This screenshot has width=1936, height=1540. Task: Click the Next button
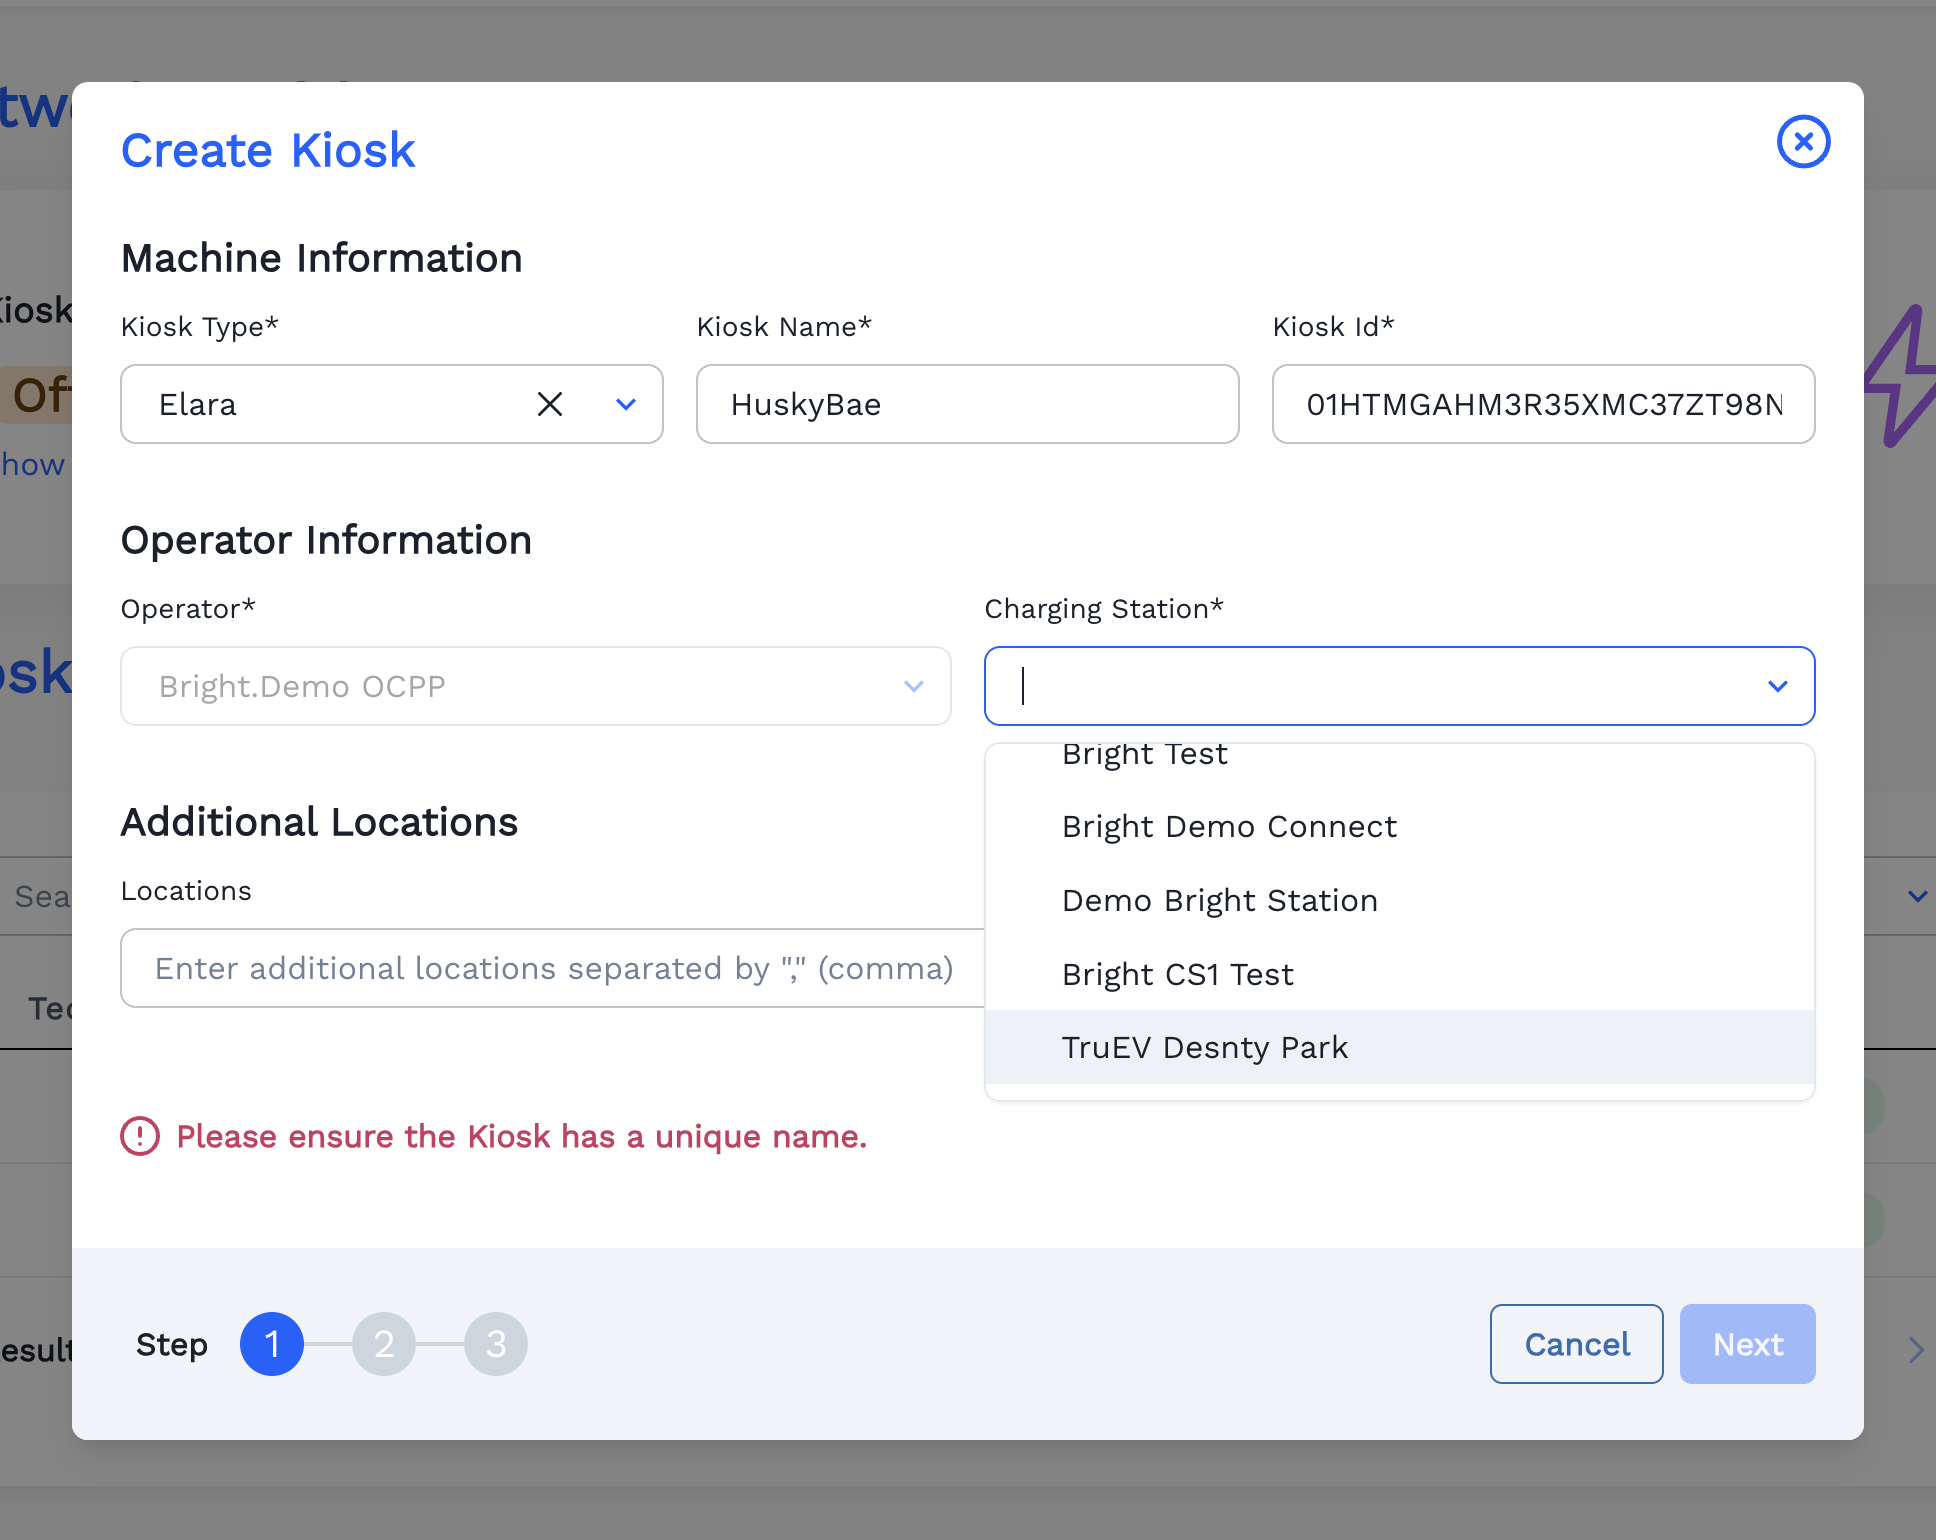(1747, 1344)
